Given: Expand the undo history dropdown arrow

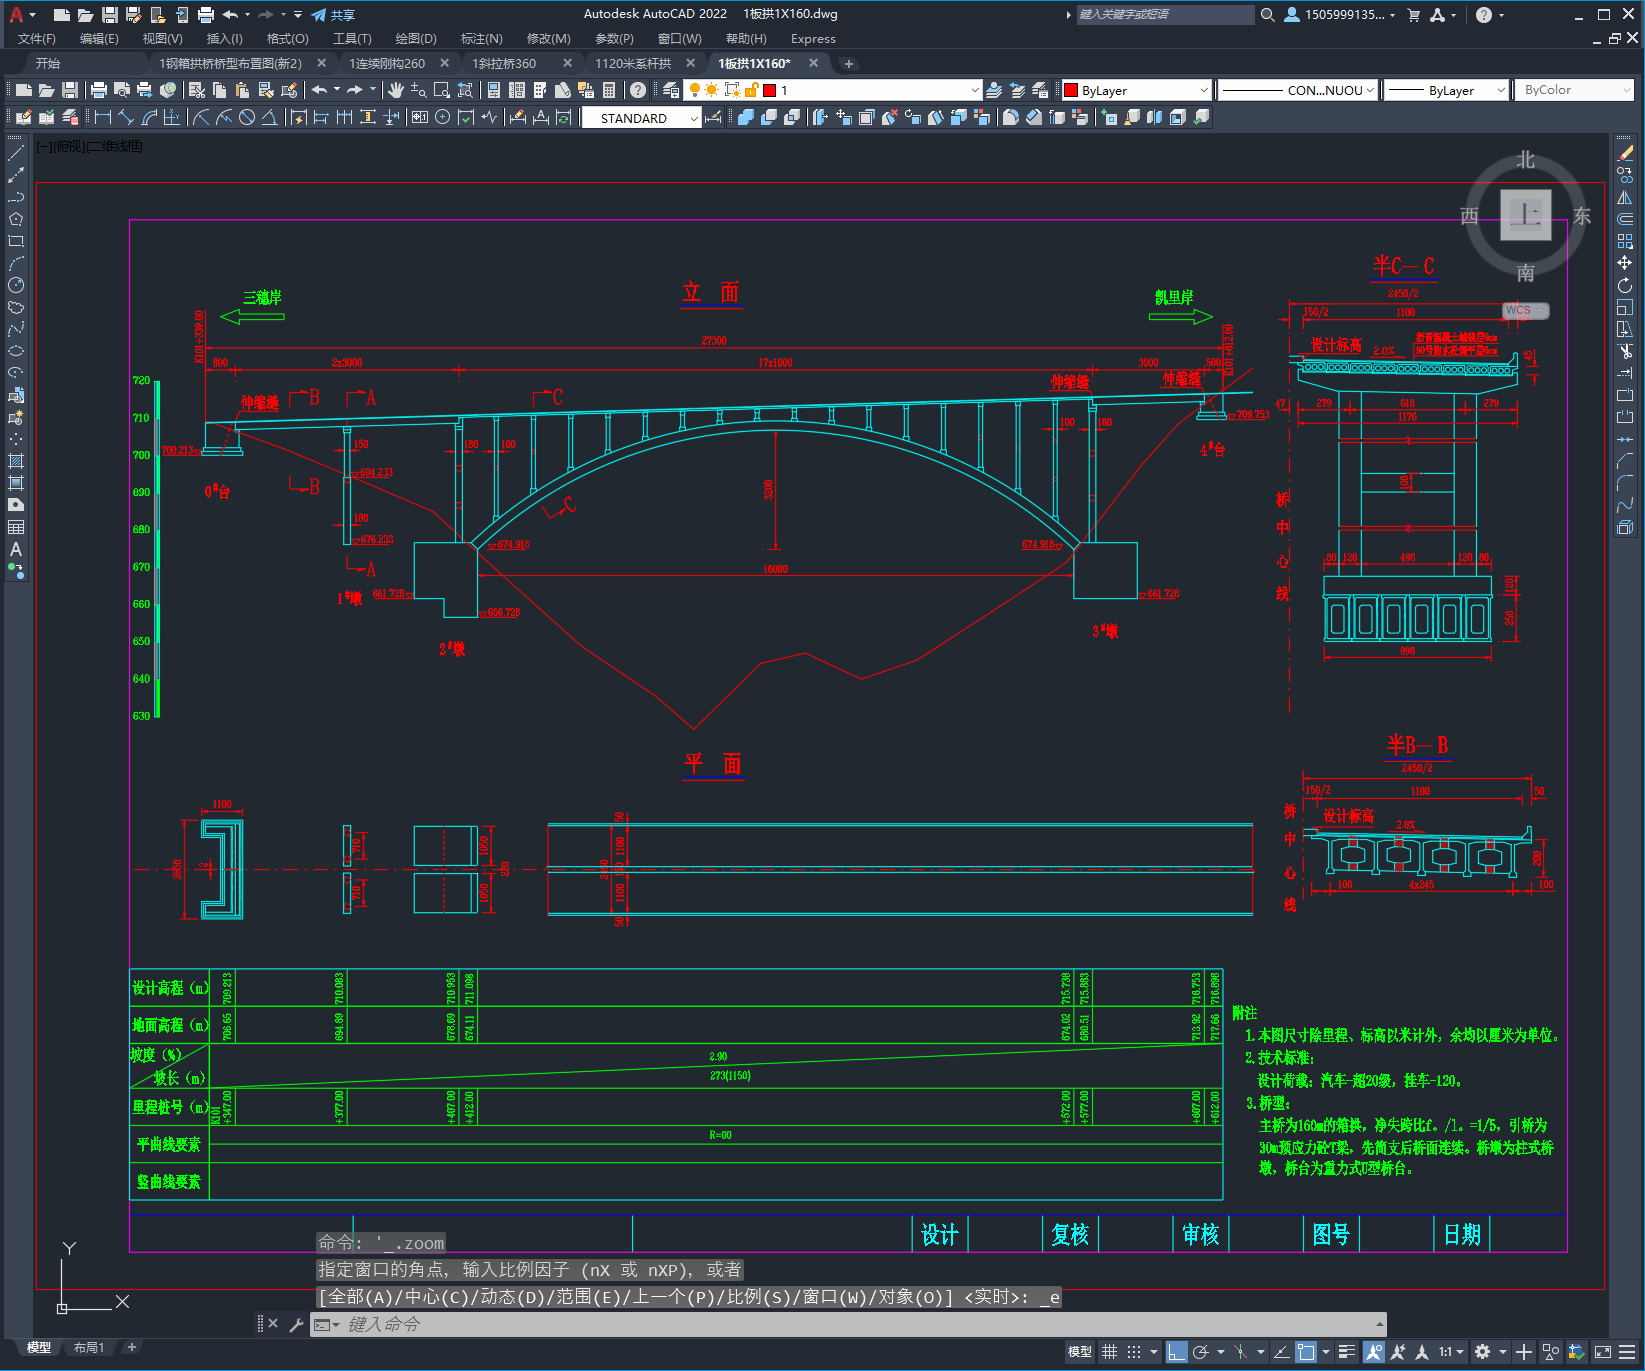Looking at the screenshot, I should 337,90.
